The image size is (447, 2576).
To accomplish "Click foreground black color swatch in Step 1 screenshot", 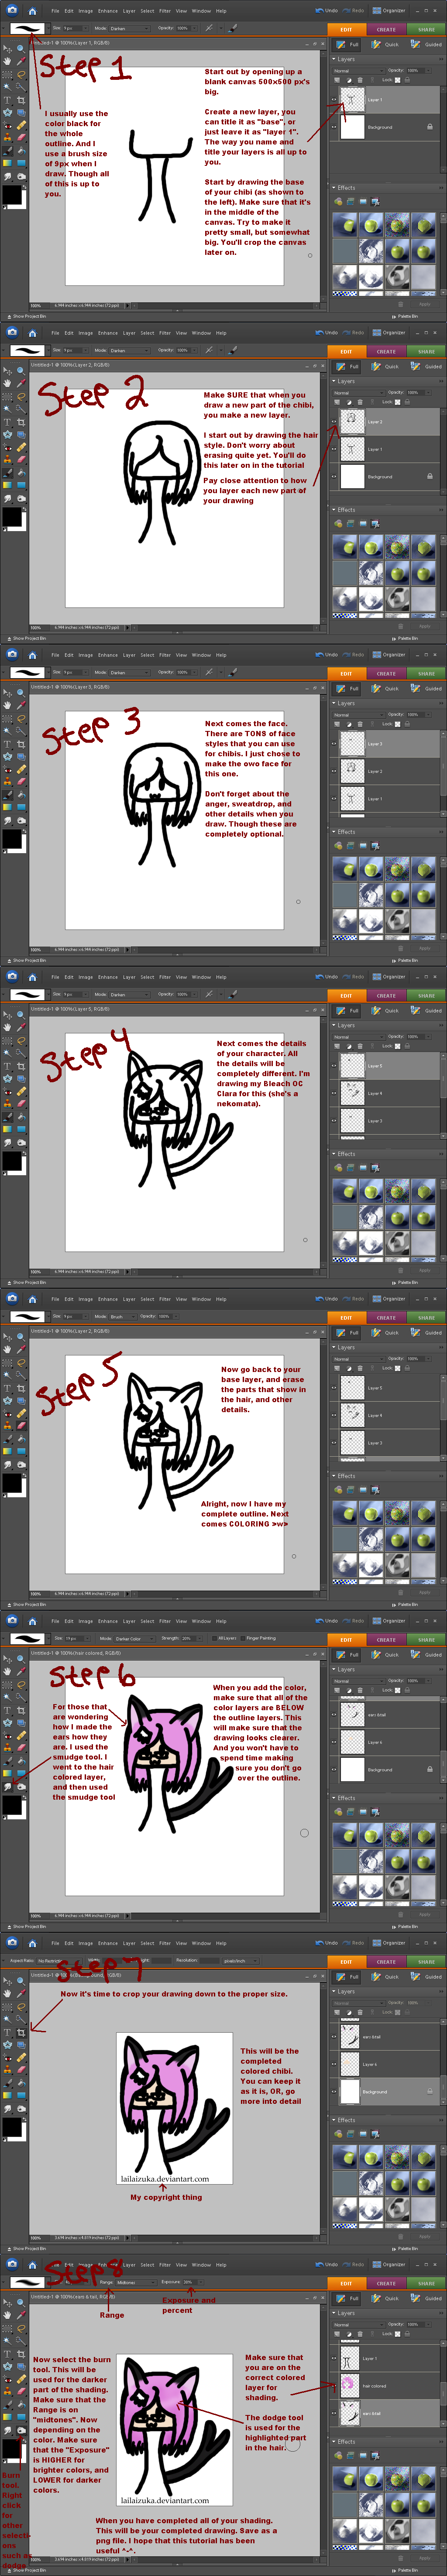I will pos(11,194).
